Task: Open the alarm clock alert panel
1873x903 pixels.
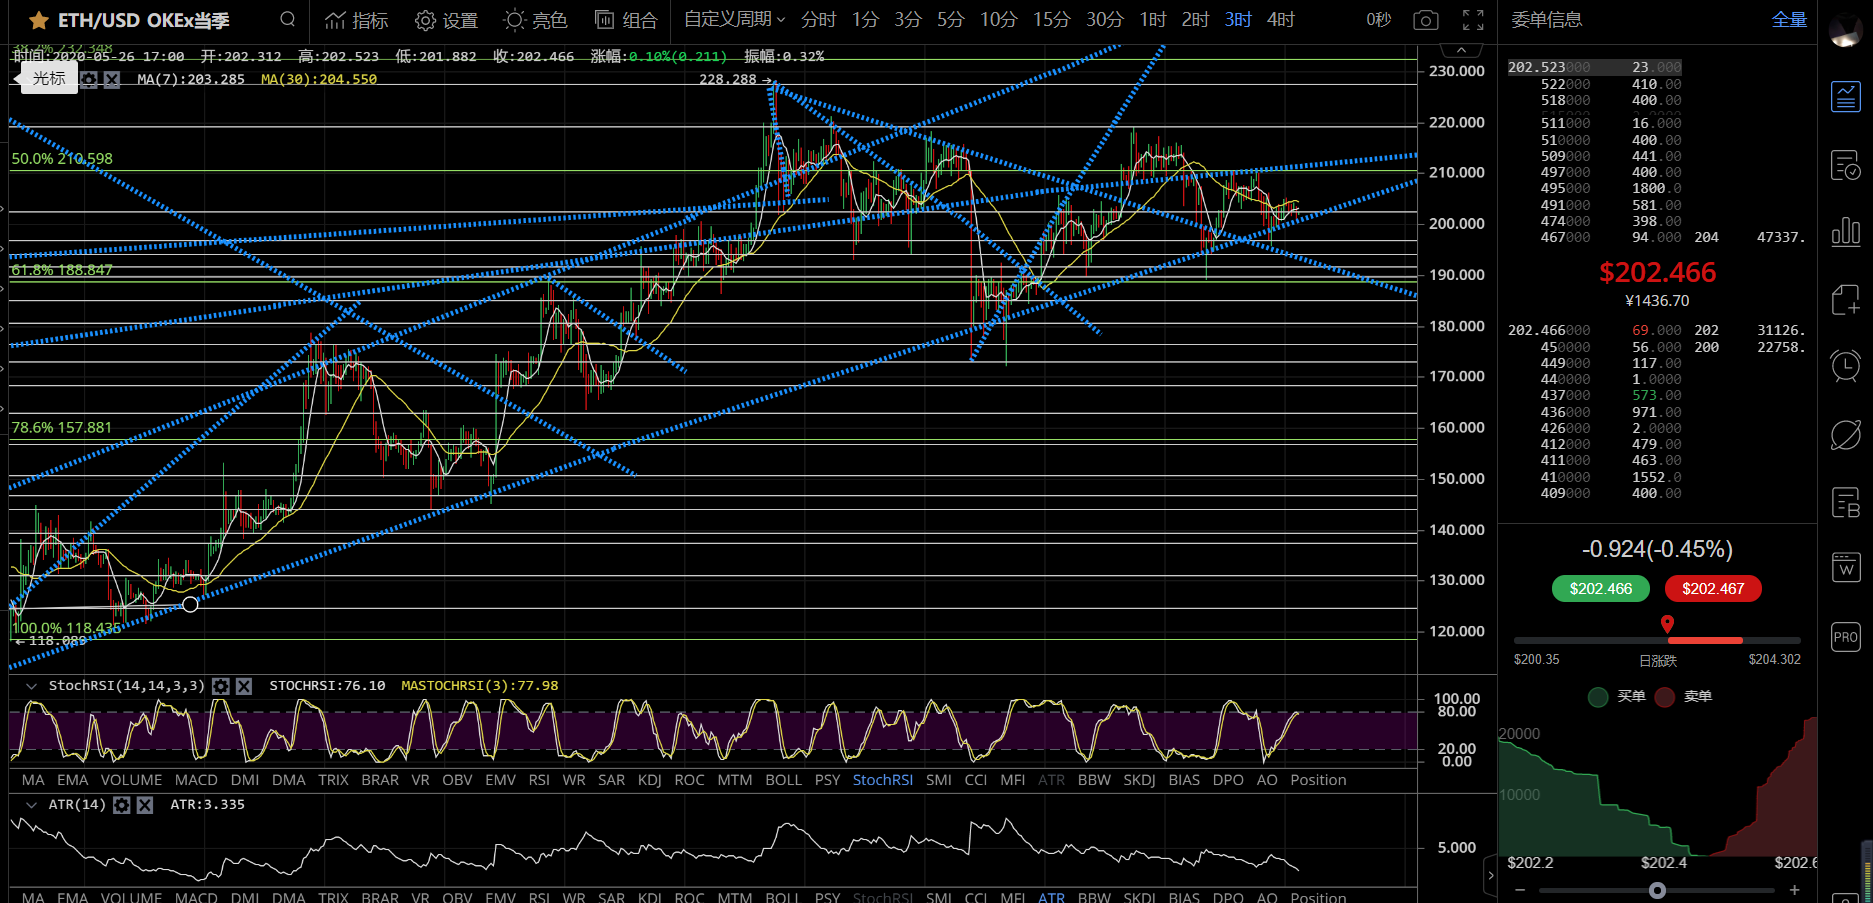Action: [x=1845, y=365]
